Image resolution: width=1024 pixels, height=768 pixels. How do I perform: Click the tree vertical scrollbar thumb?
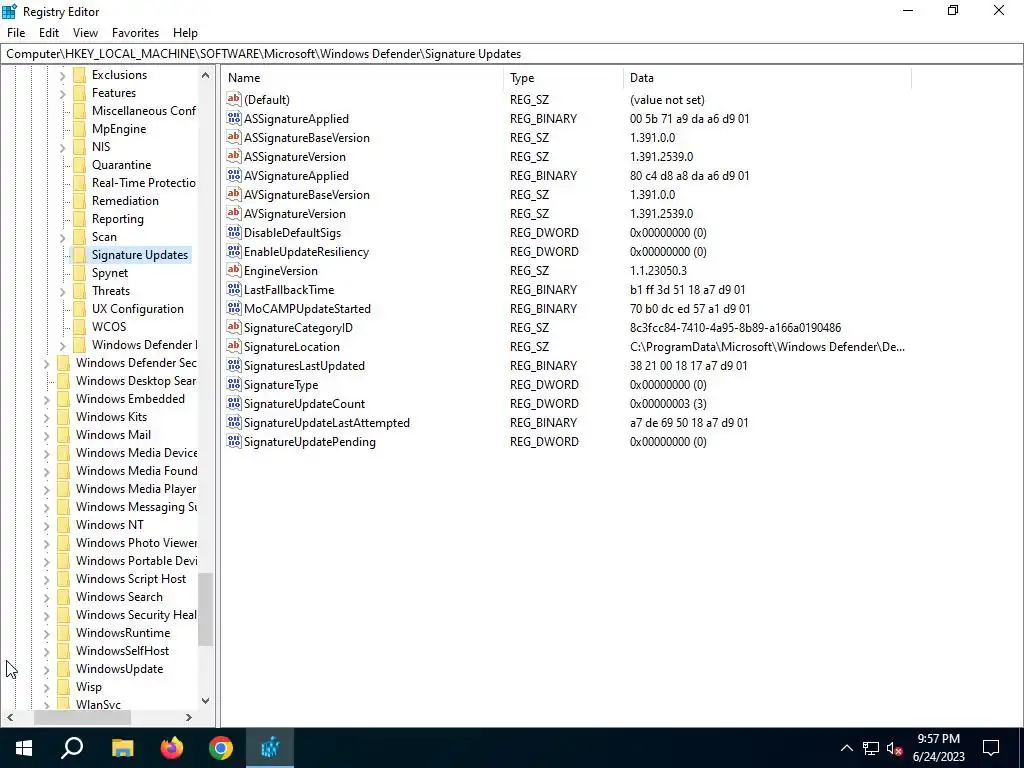(206, 609)
